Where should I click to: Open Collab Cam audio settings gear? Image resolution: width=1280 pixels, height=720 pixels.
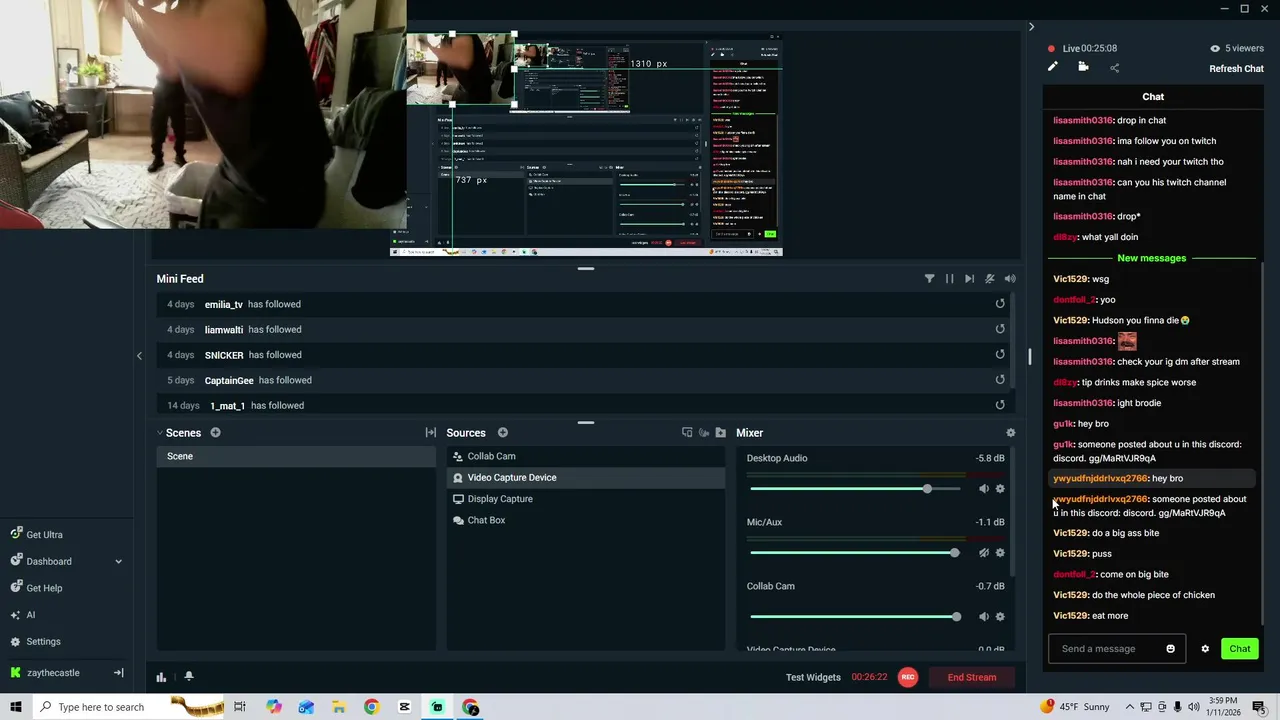pyautogui.click(x=1000, y=617)
